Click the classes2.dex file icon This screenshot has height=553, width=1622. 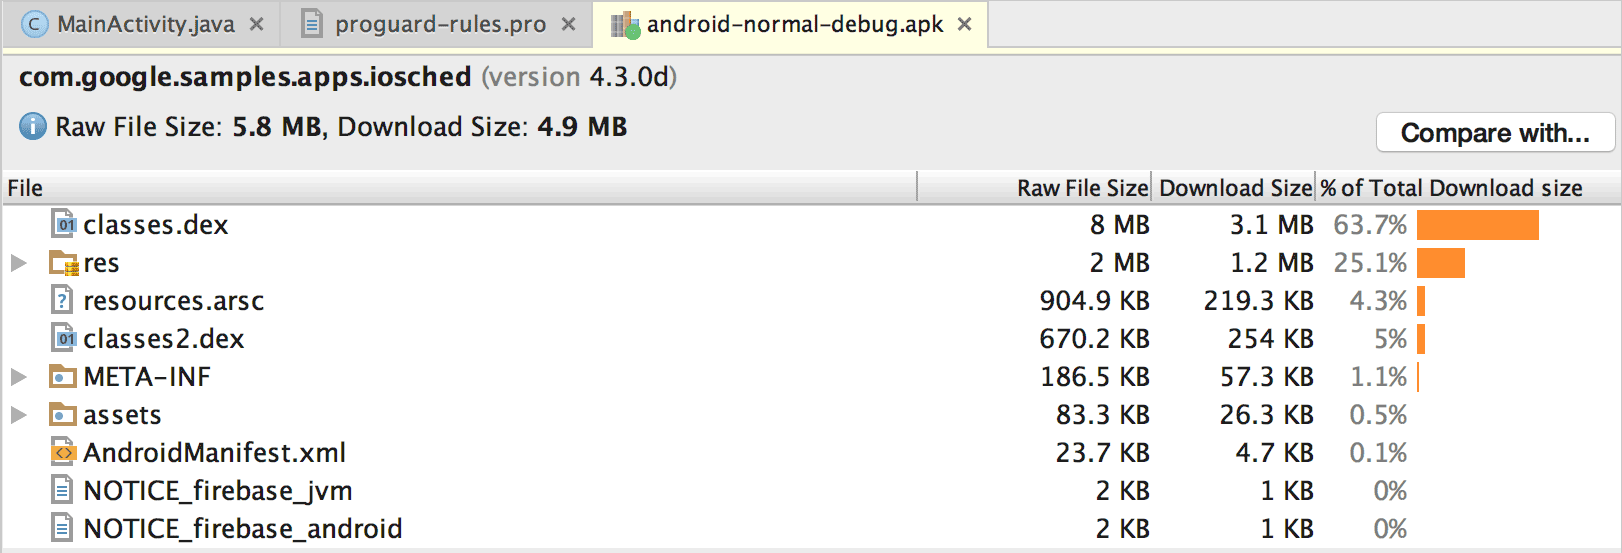pos(63,338)
